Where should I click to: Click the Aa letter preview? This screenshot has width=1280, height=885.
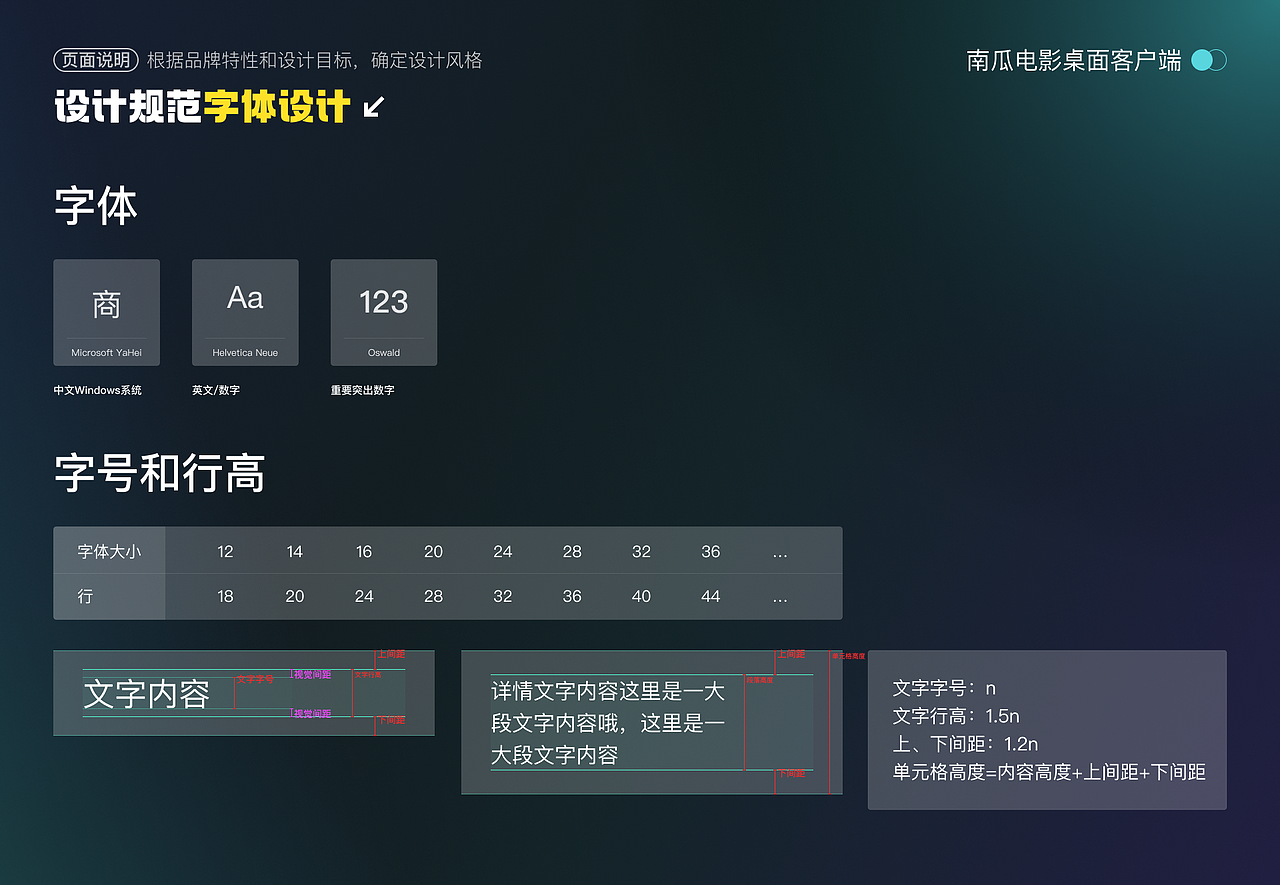point(245,298)
